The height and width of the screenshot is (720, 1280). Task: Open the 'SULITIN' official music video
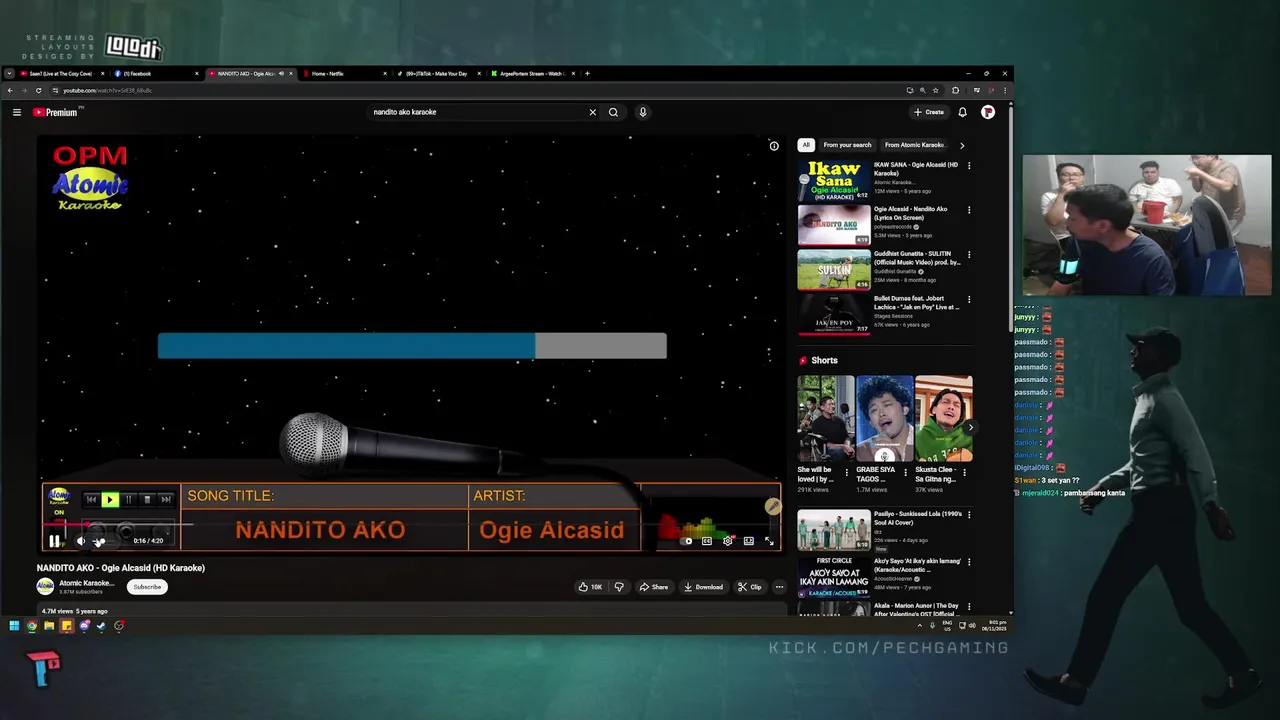[834, 270]
